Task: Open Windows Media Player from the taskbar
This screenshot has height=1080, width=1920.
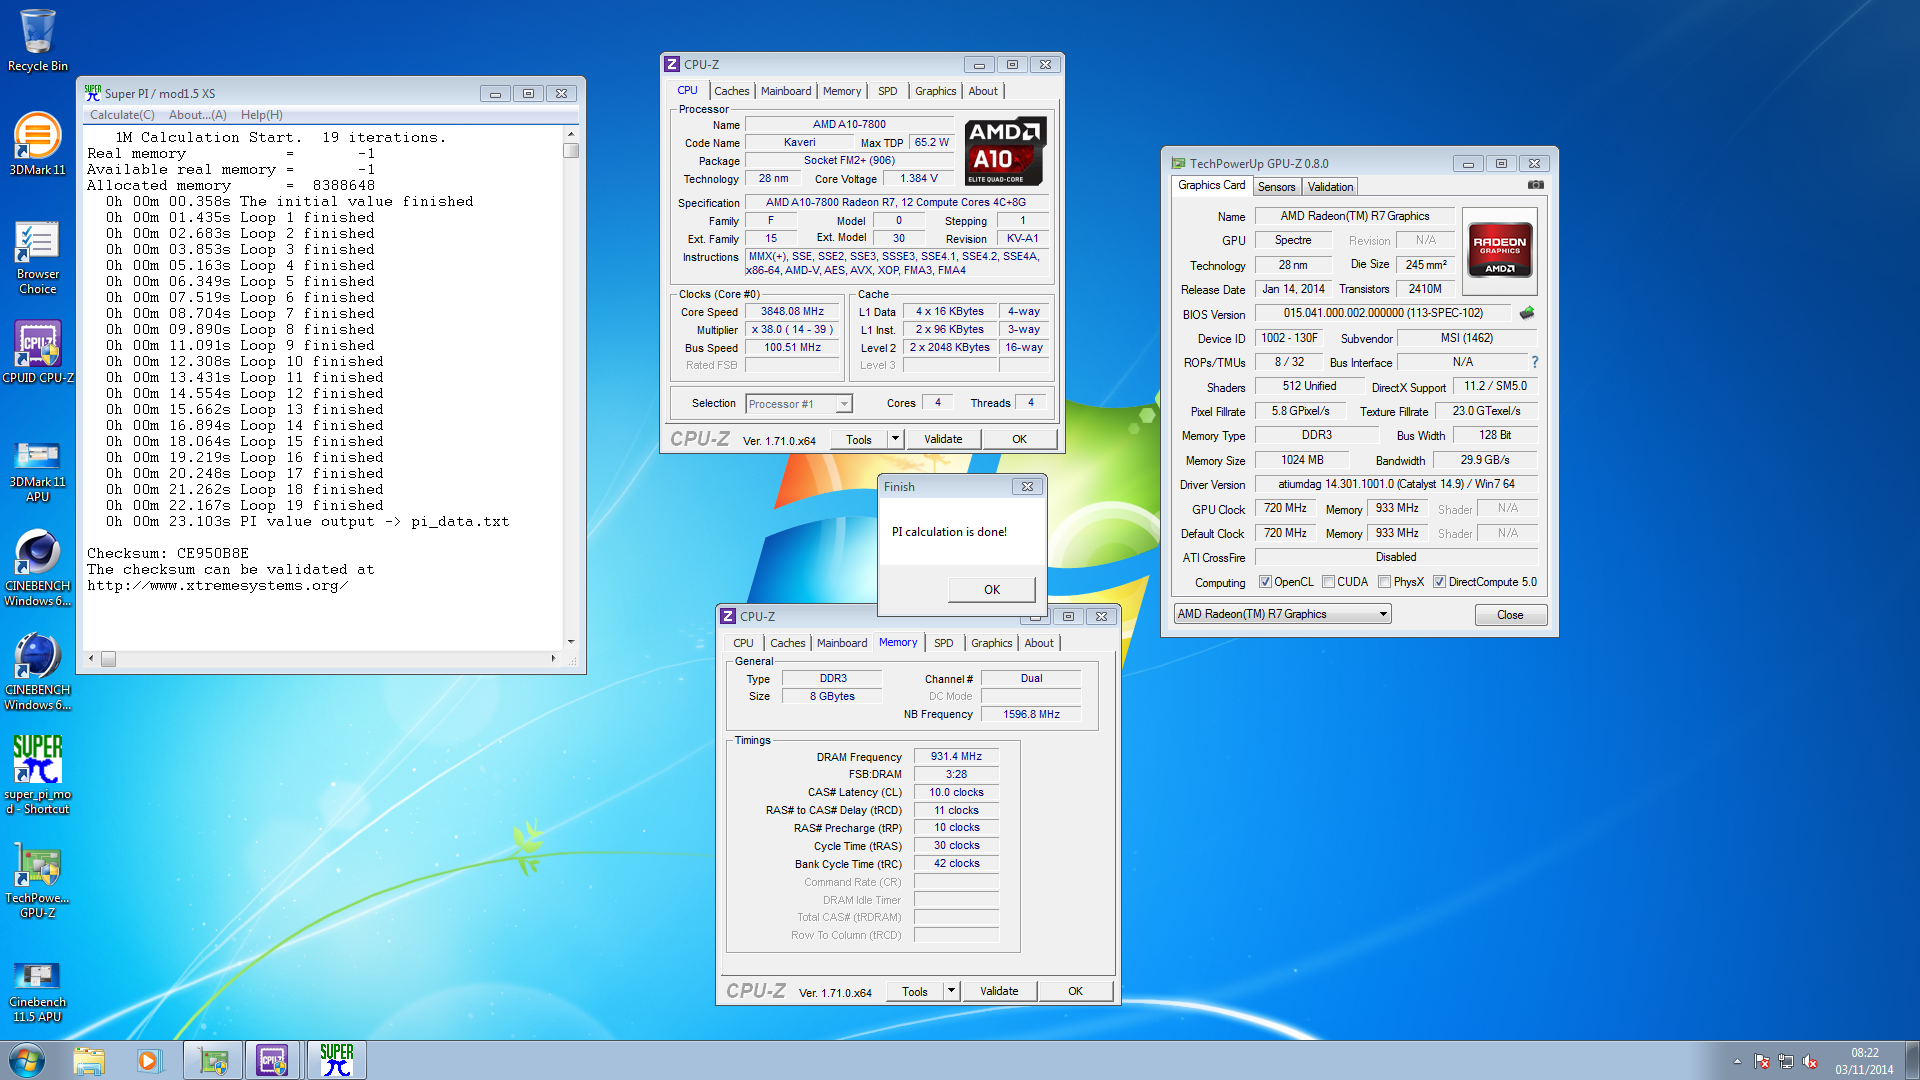Action: [x=148, y=1060]
